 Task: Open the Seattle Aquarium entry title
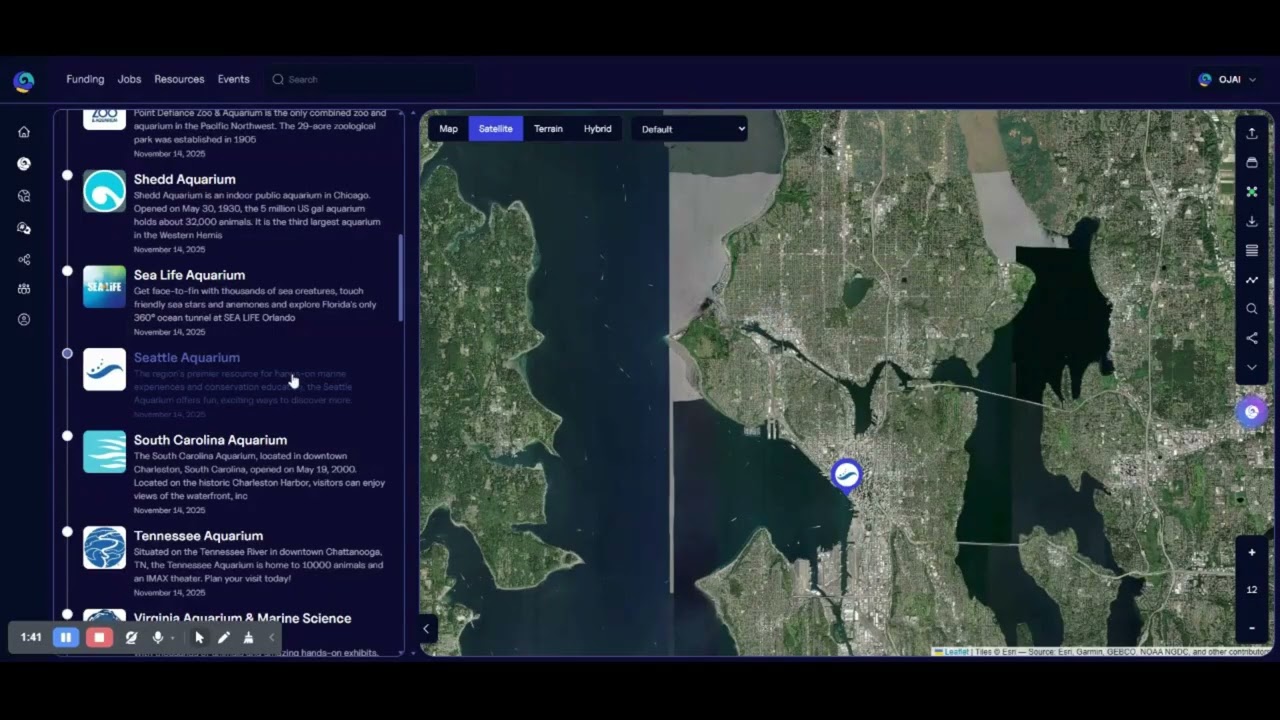[x=187, y=357]
